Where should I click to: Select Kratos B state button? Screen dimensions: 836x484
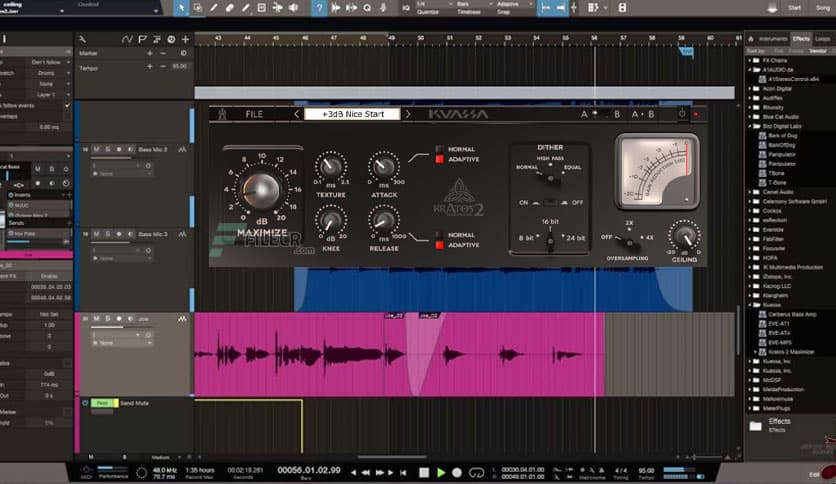click(x=617, y=114)
